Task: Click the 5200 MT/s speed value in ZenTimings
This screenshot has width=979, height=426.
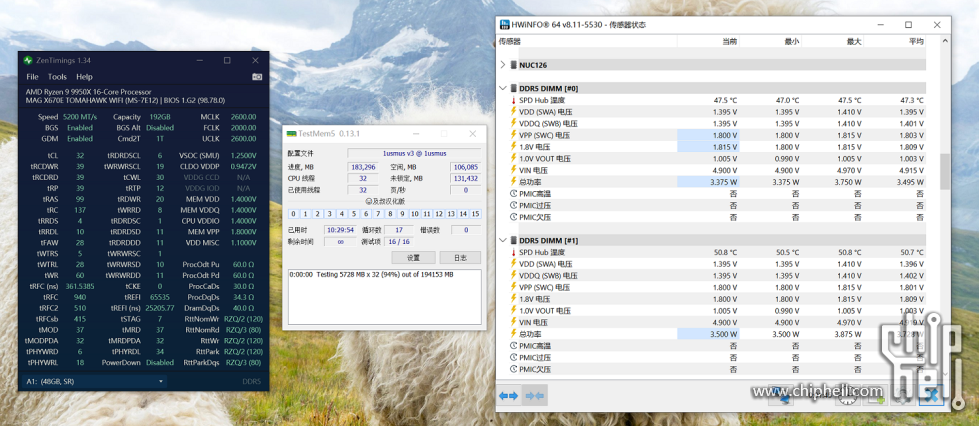Action: pos(79,117)
